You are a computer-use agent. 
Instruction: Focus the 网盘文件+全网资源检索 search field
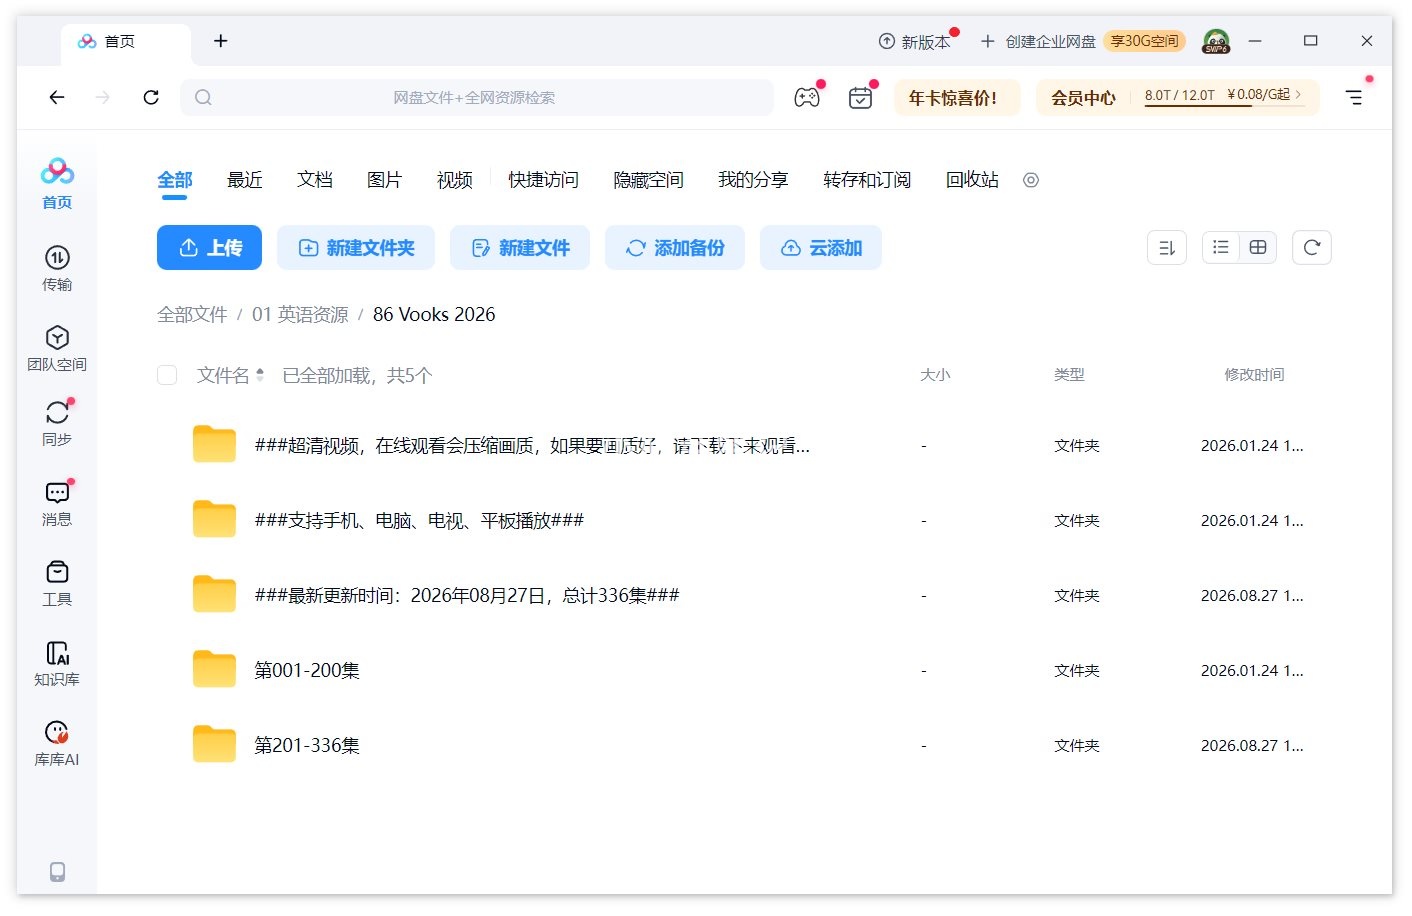pyautogui.click(x=477, y=97)
